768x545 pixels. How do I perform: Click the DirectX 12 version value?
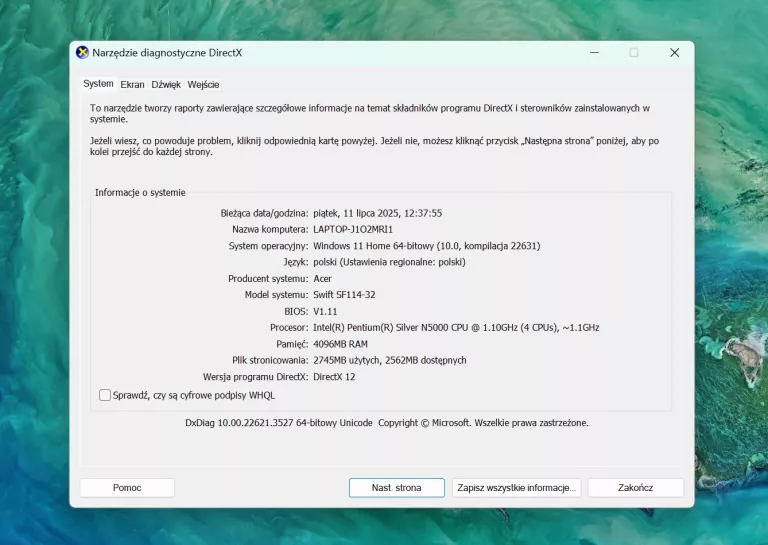coord(334,377)
